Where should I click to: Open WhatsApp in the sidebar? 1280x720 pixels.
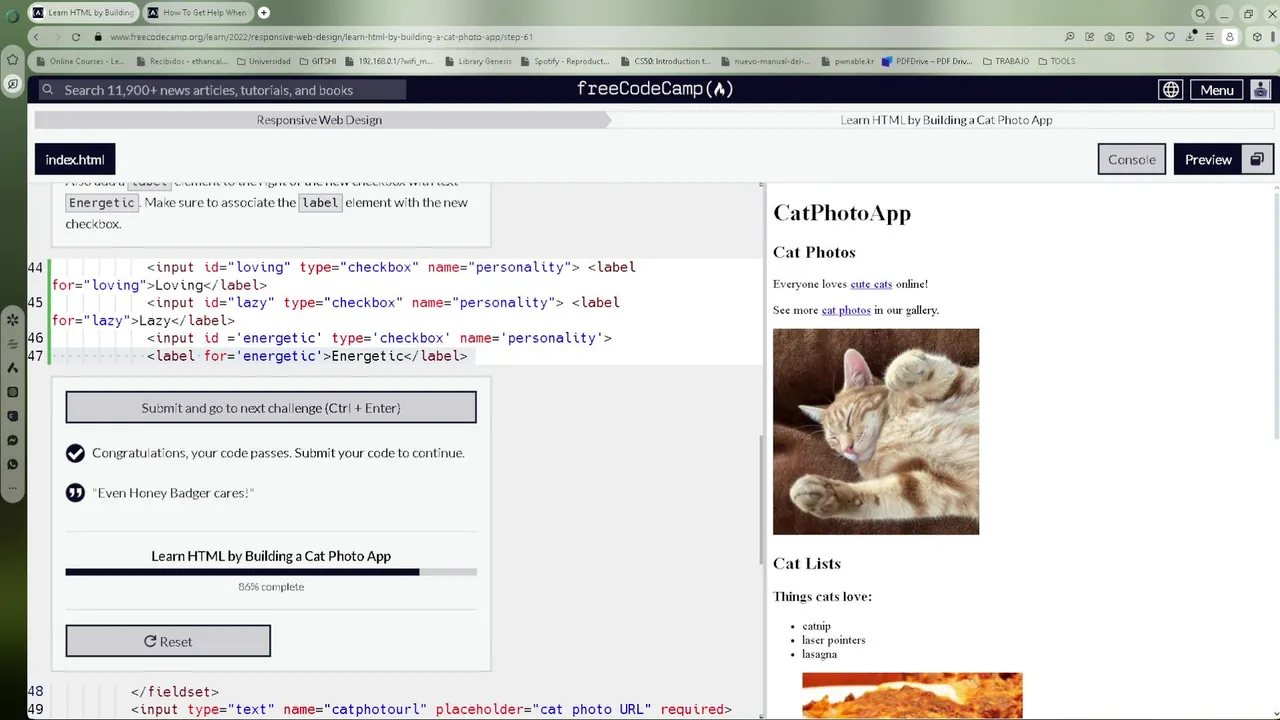point(12,464)
